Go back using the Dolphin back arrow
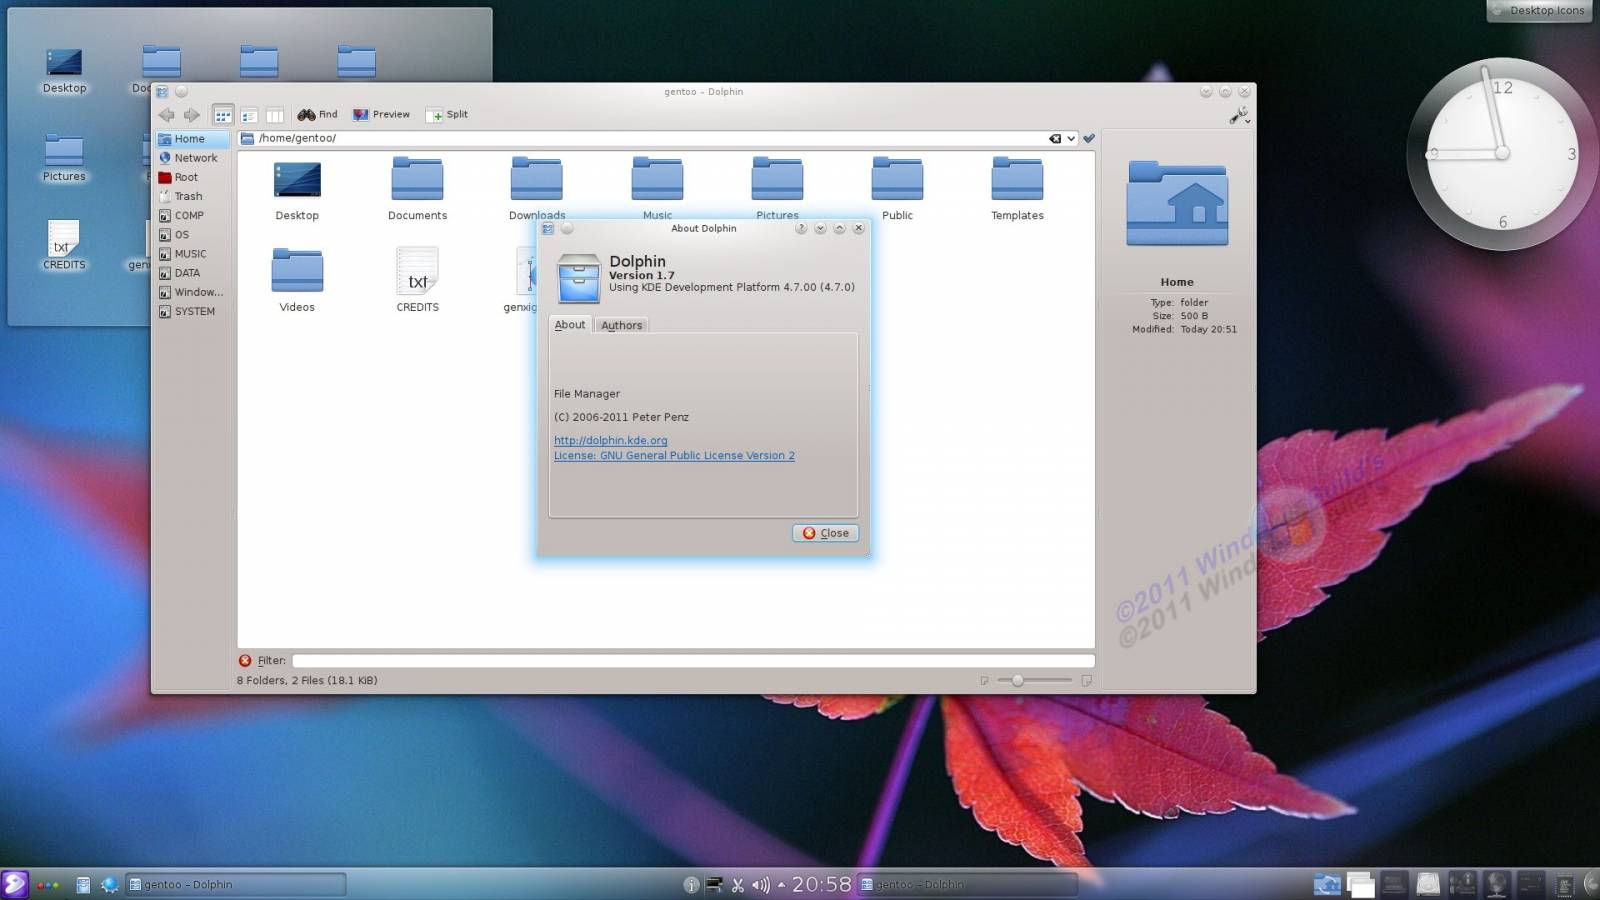Screen dimensions: 1600x900 tap(166, 115)
